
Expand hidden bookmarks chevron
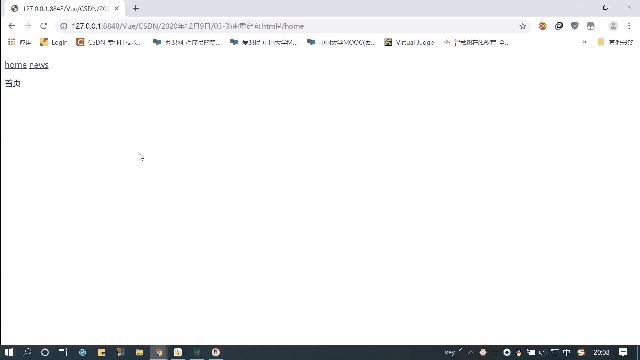(x=584, y=42)
